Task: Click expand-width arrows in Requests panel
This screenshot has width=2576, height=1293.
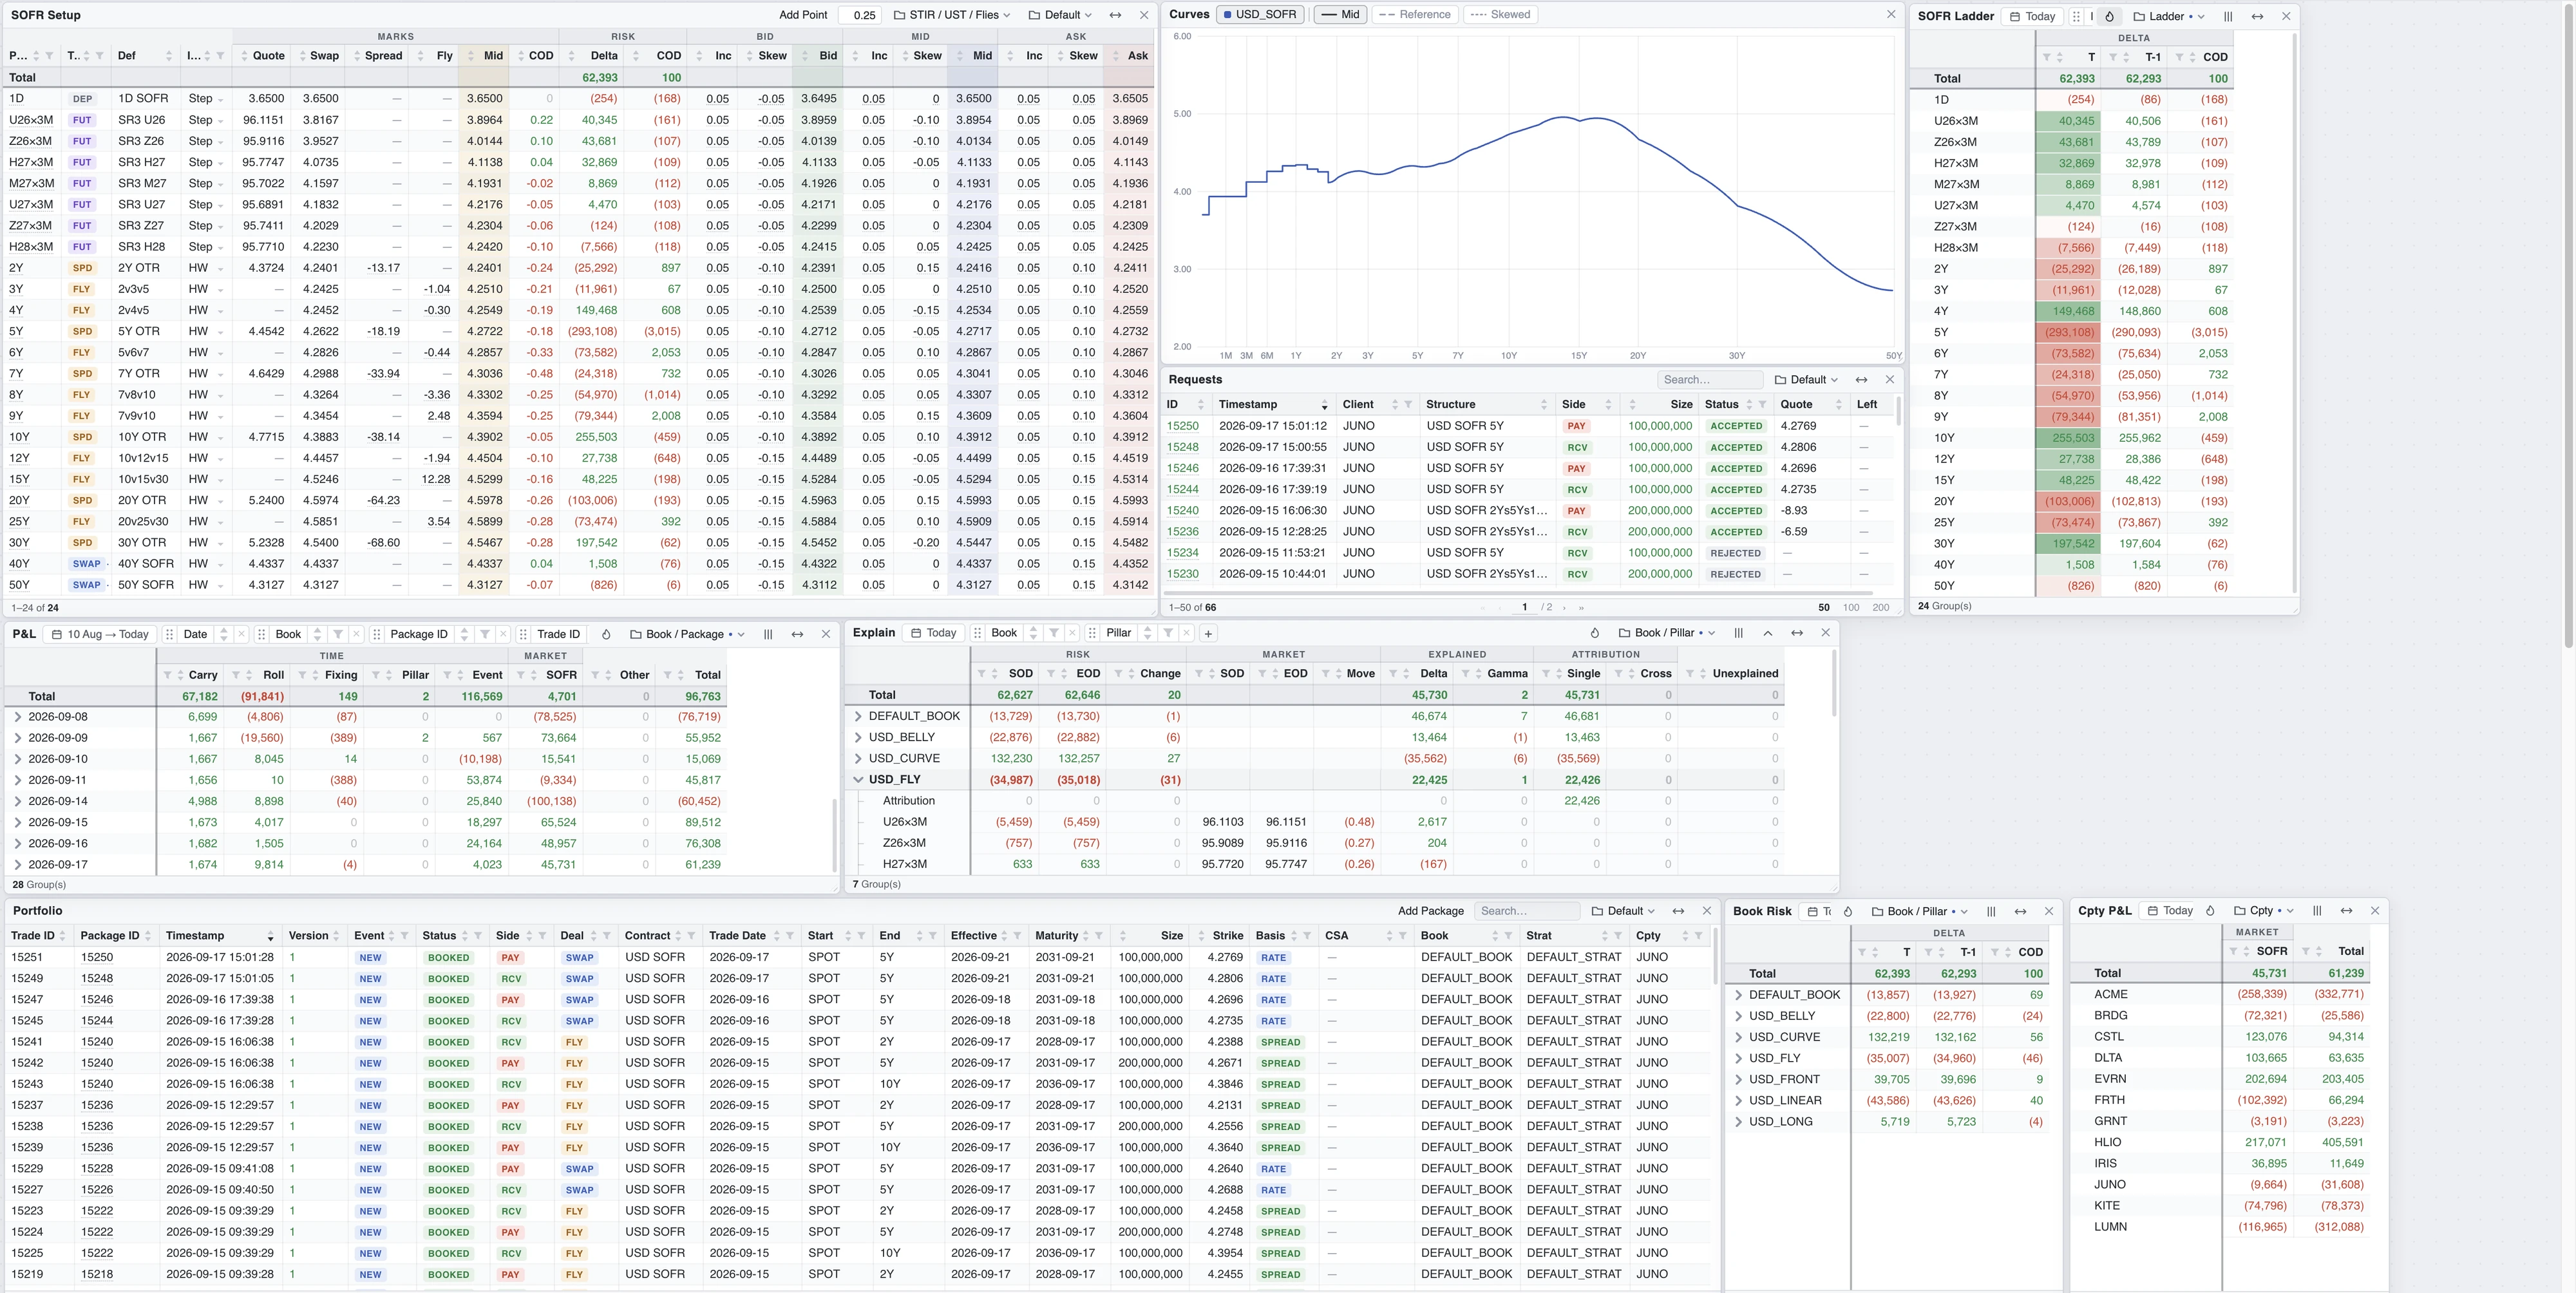Action: [1861, 380]
